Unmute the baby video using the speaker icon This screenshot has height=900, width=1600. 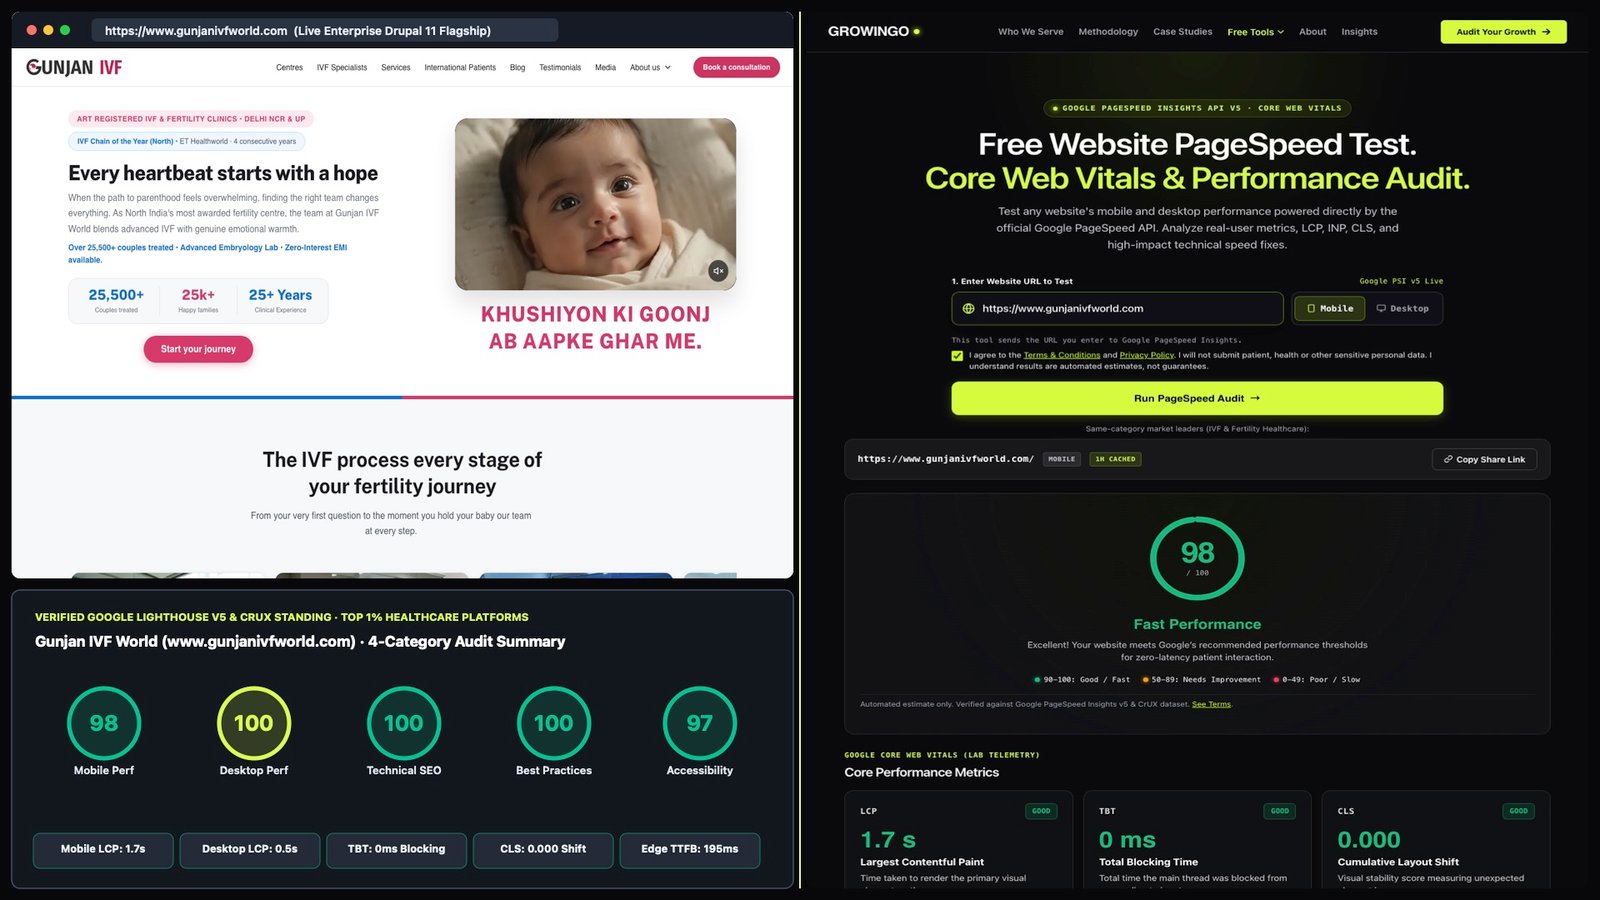pyautogui.click(x=718, y=271)
